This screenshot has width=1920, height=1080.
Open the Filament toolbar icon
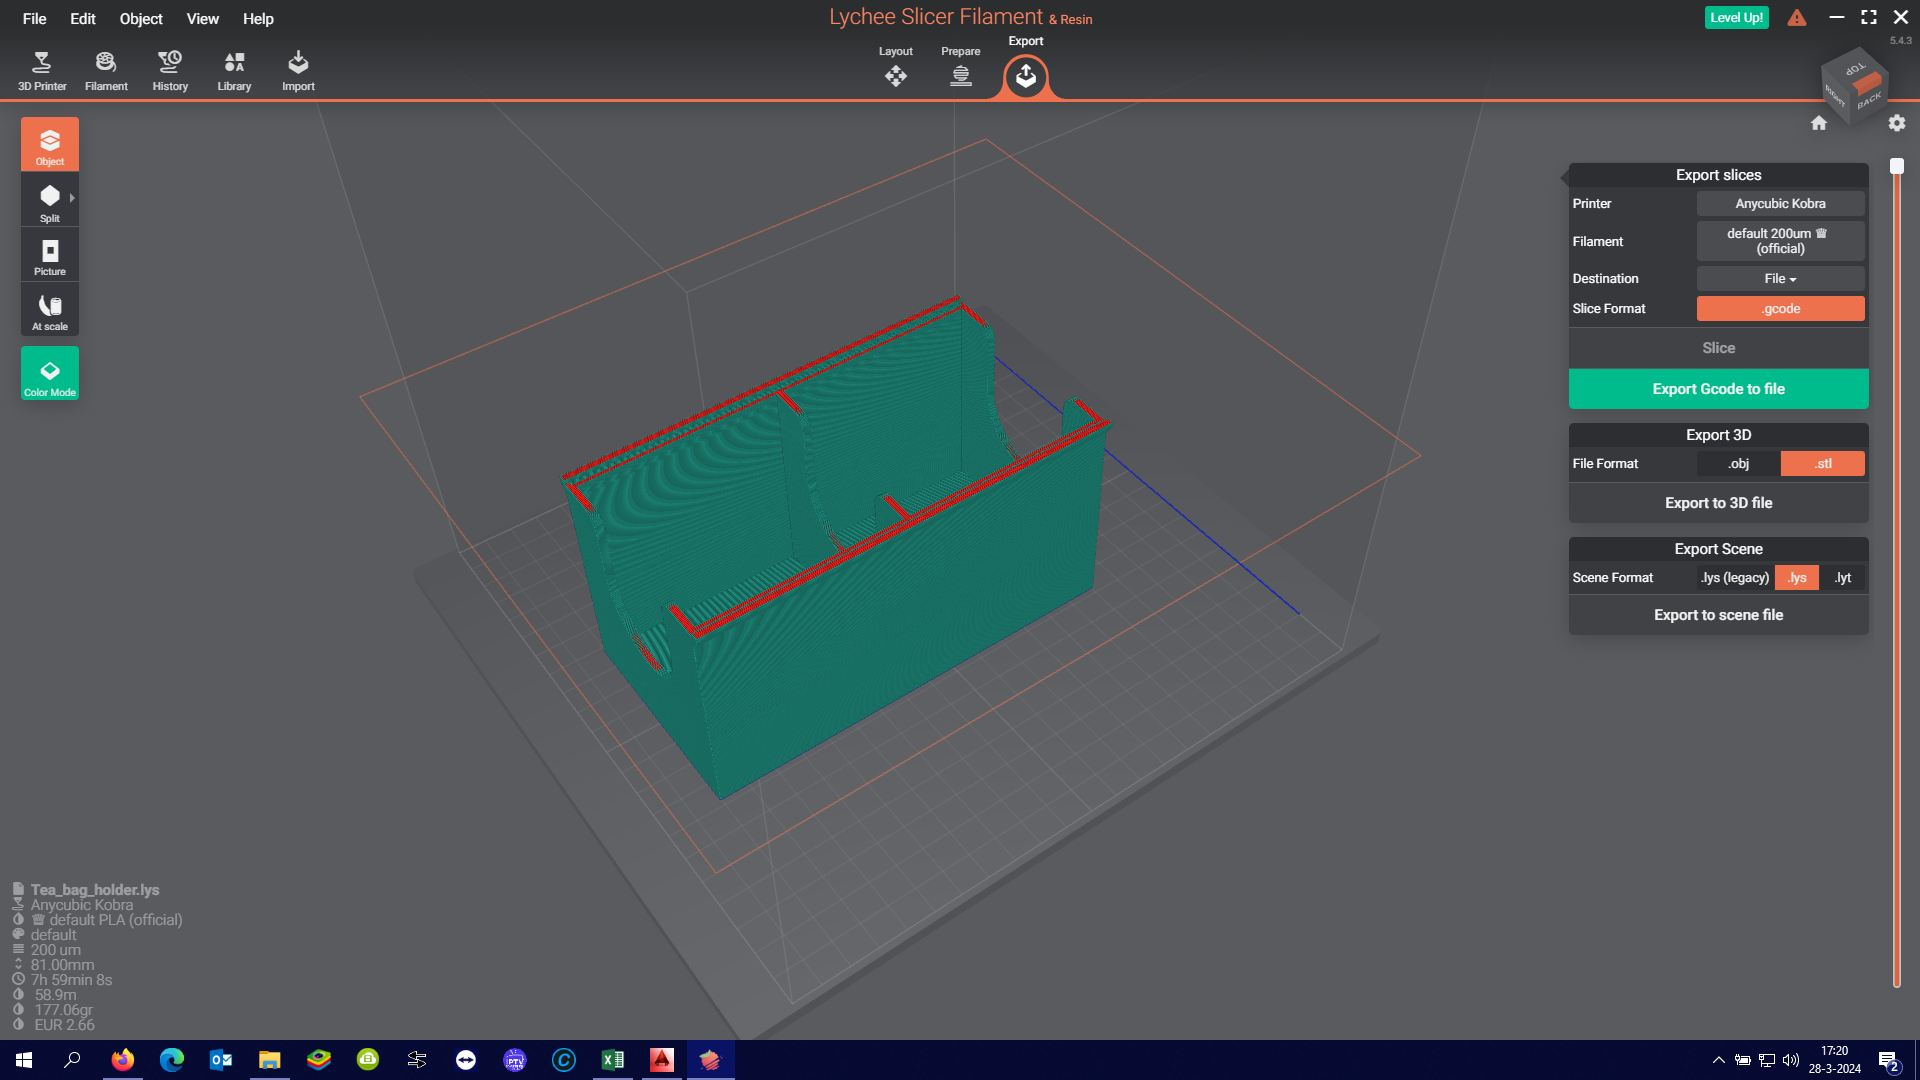coord(106,71)
